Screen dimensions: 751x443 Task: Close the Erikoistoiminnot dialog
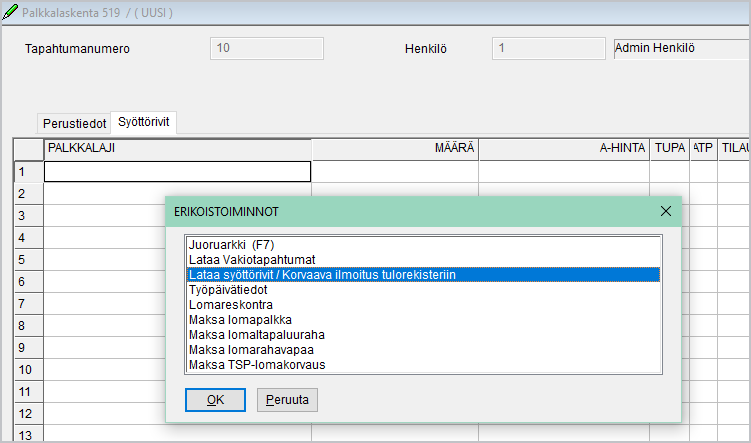click(x=666, y=212)
